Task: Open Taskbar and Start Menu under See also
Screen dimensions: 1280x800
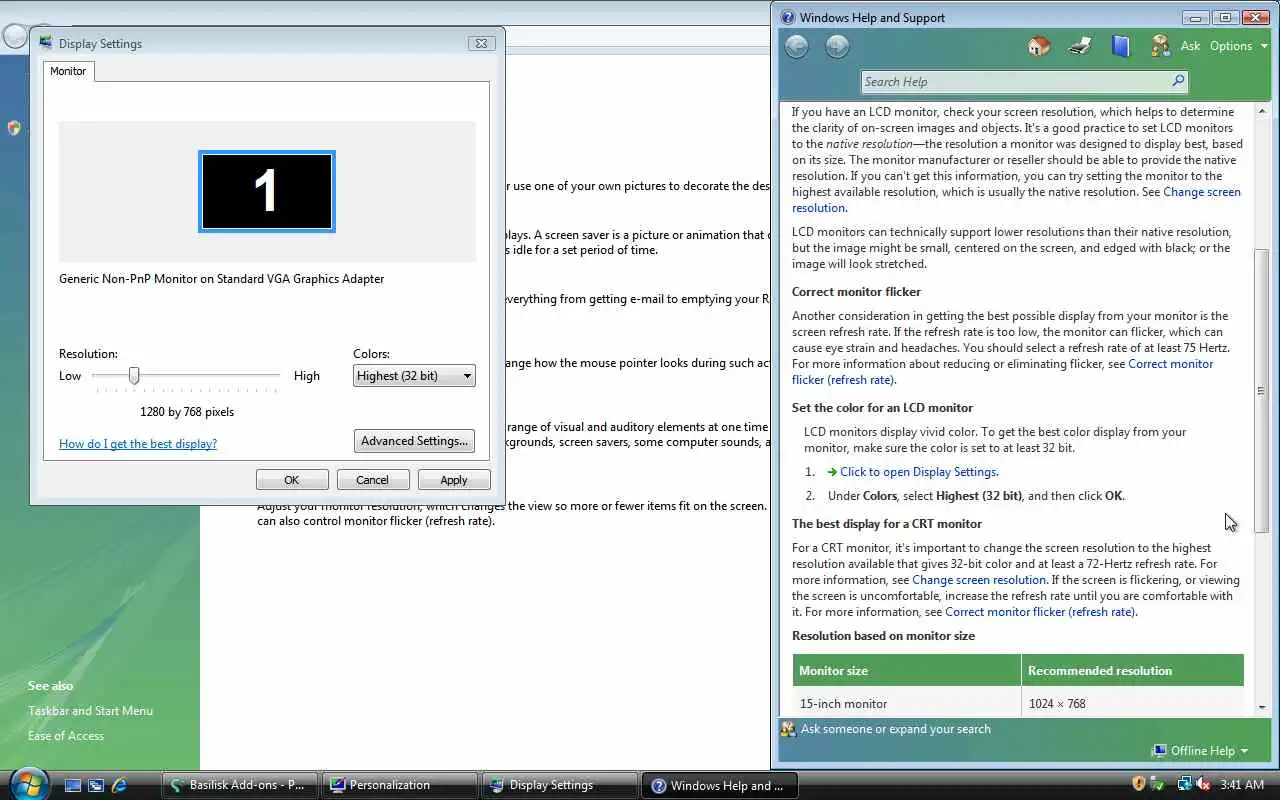Action: pyautogui.click(x=90, y=711)
